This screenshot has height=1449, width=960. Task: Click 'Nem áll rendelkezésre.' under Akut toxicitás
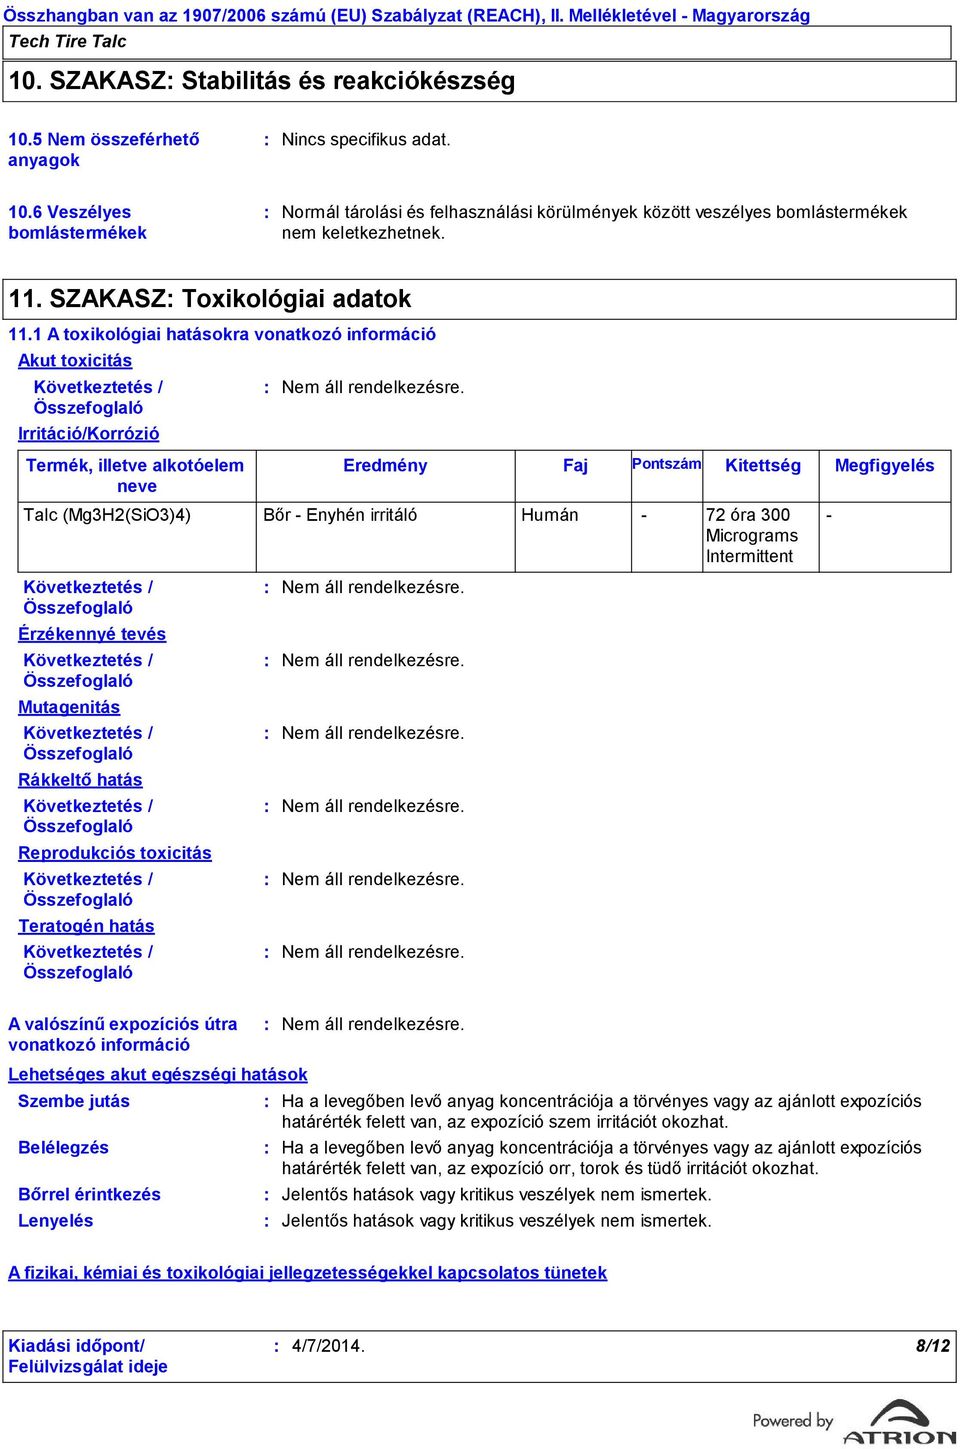[373, 387]
